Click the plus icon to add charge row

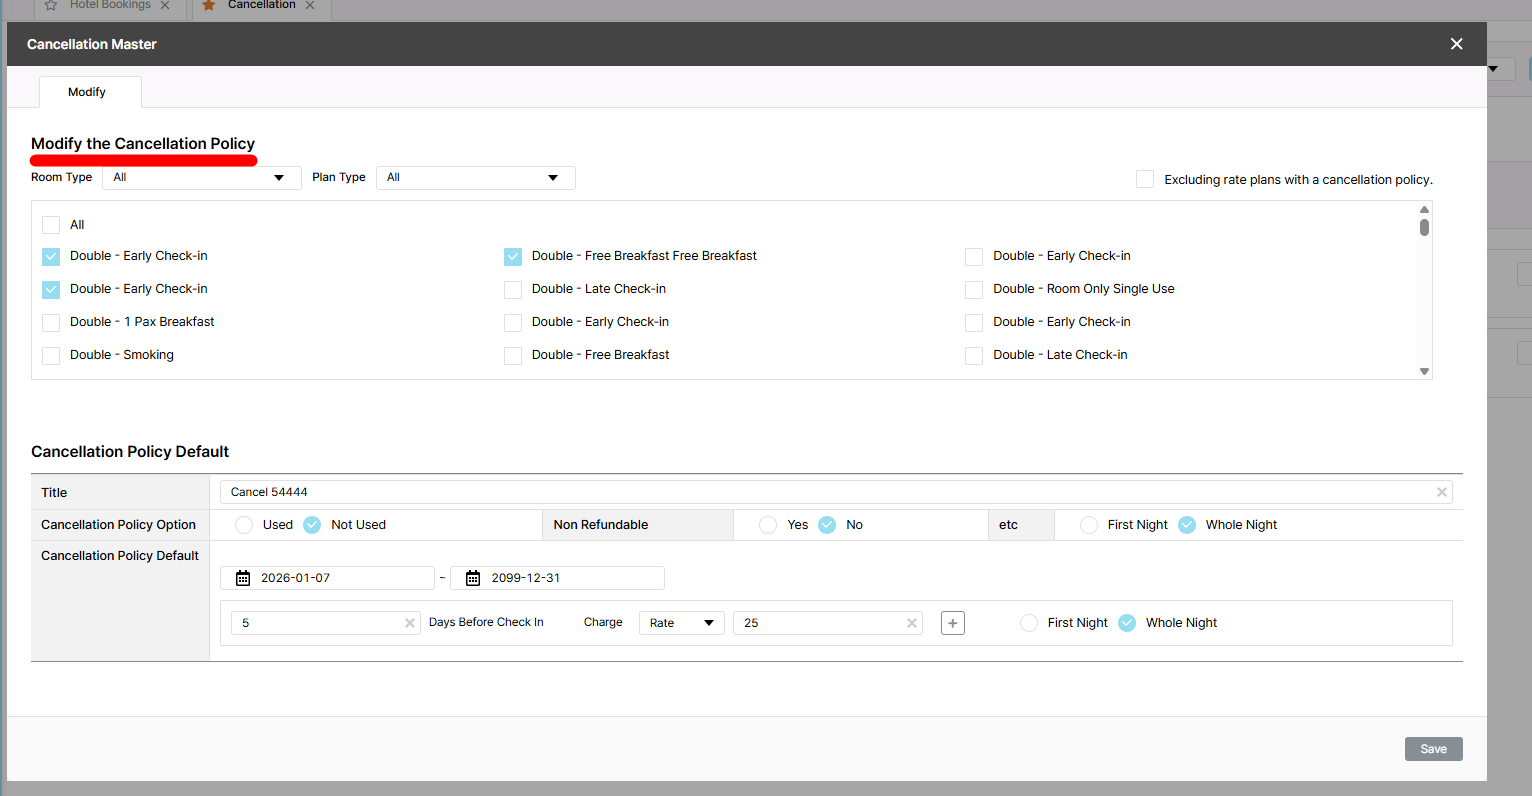953,623
